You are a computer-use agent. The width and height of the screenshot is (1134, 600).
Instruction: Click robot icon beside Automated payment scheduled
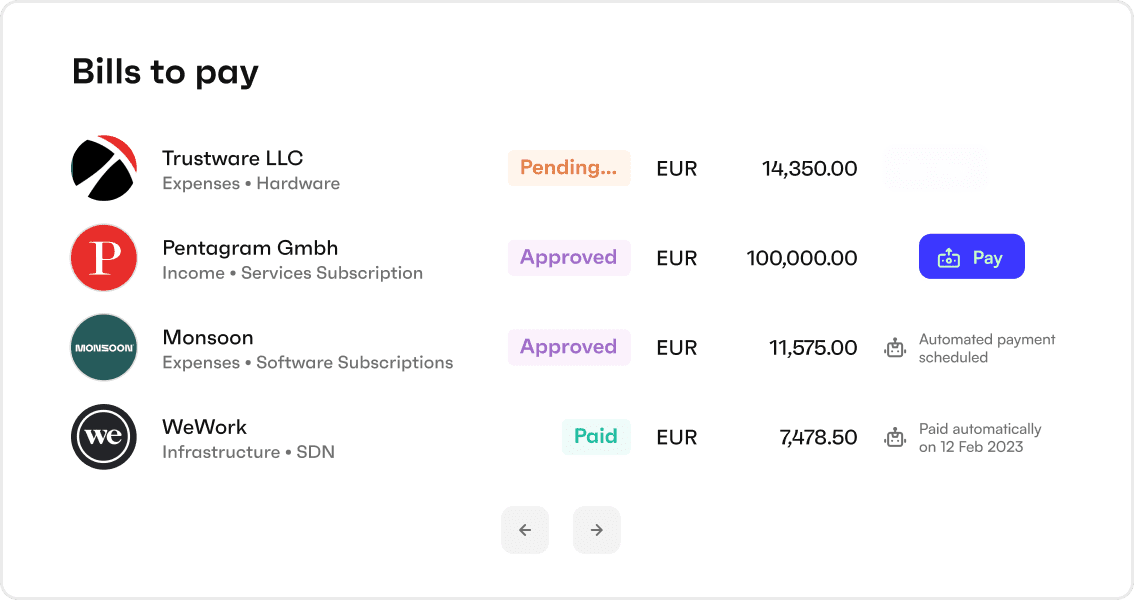(895, 348)
